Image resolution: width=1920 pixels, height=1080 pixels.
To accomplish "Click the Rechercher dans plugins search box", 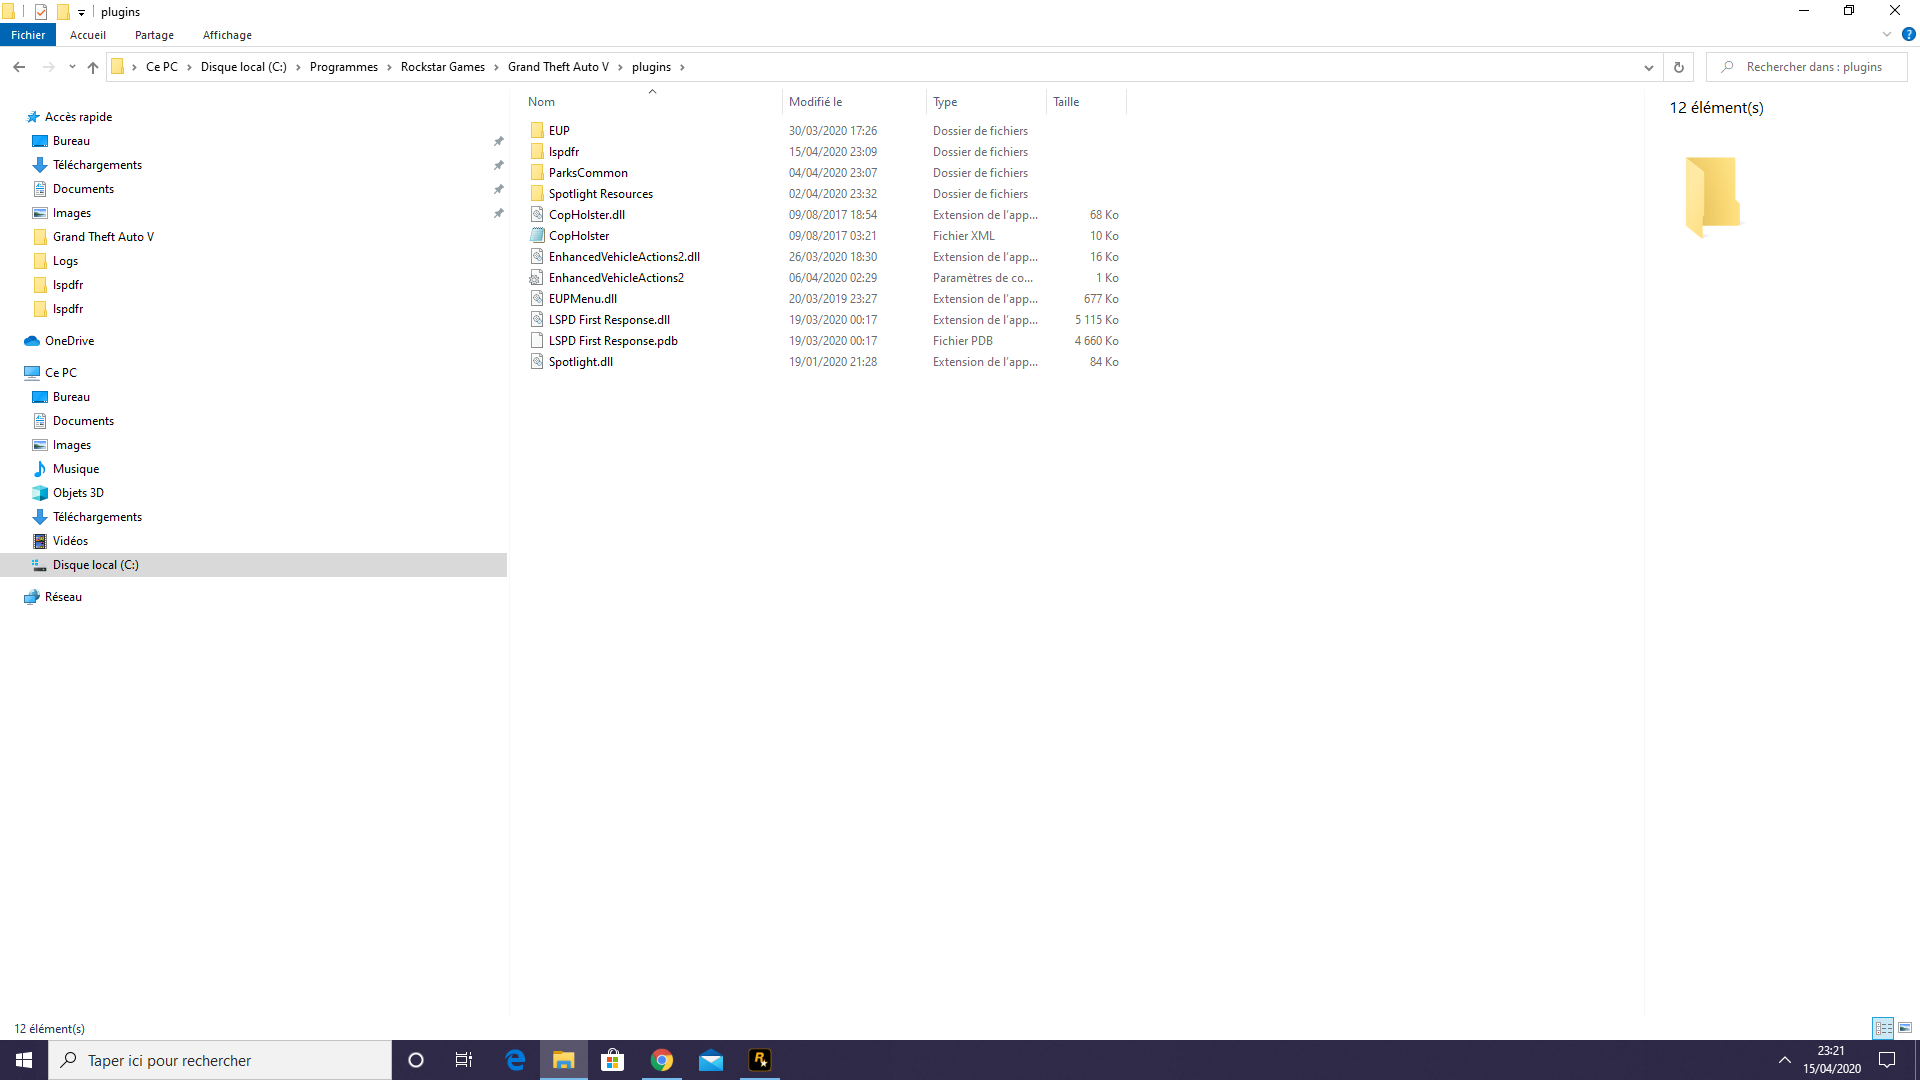I will point(1813,67).
